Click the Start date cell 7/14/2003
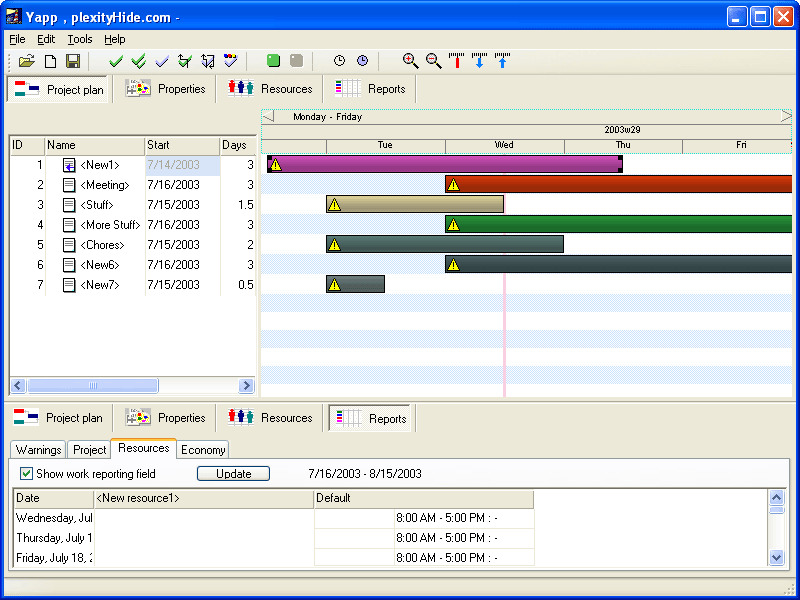Image resolution: width=800 pixels, height=600 pixels. point(183,165)
